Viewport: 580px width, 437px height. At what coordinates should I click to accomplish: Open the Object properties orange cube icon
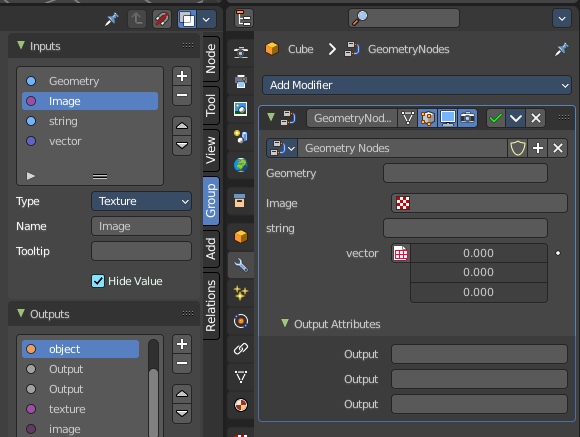click(x=241, y=236)
